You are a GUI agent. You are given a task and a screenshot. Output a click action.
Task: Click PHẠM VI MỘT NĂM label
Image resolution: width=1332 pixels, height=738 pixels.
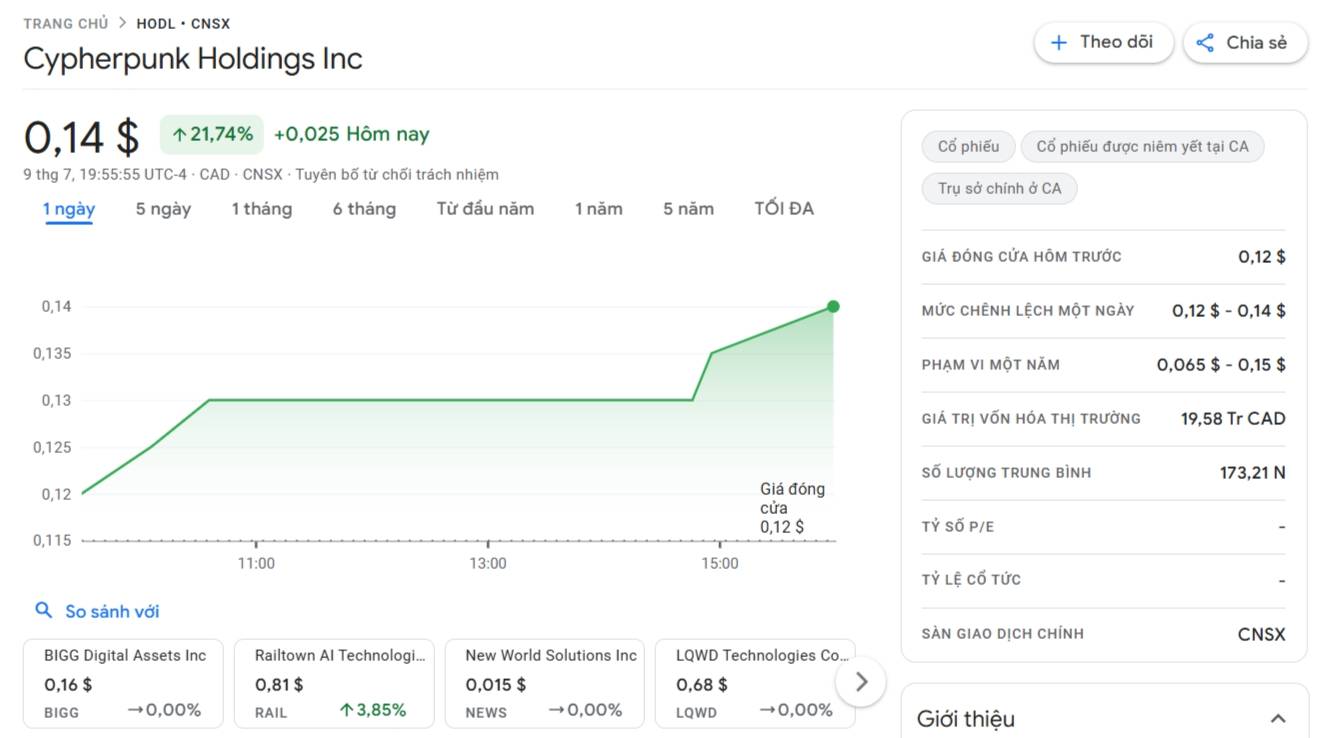[990, 365]
